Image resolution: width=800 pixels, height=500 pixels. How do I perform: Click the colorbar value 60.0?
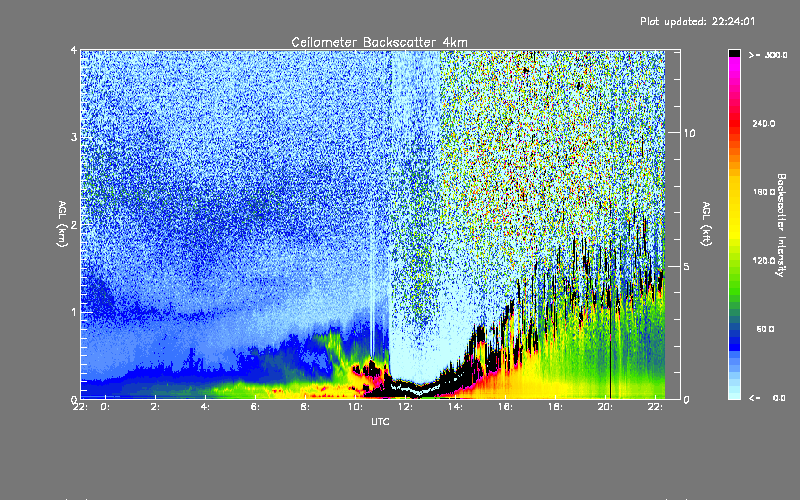[765, 329]
